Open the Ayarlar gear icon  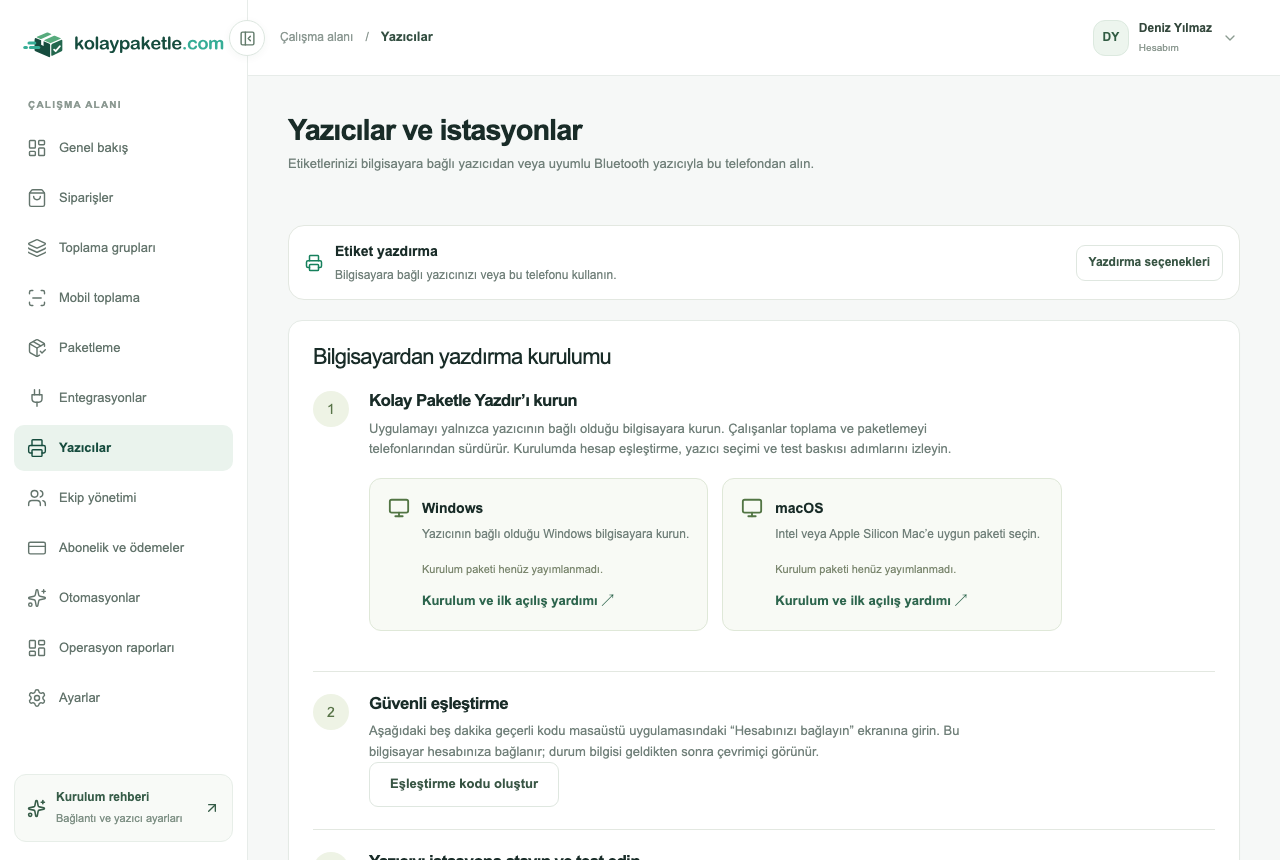(37, 698)
